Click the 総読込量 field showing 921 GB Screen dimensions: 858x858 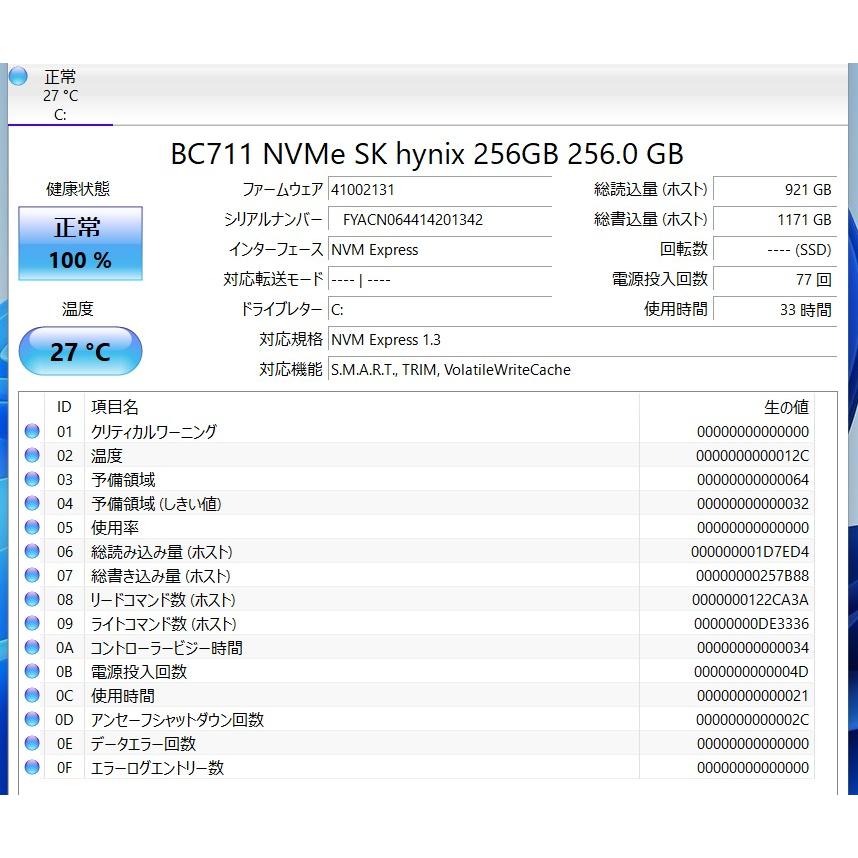pos(775,189)
